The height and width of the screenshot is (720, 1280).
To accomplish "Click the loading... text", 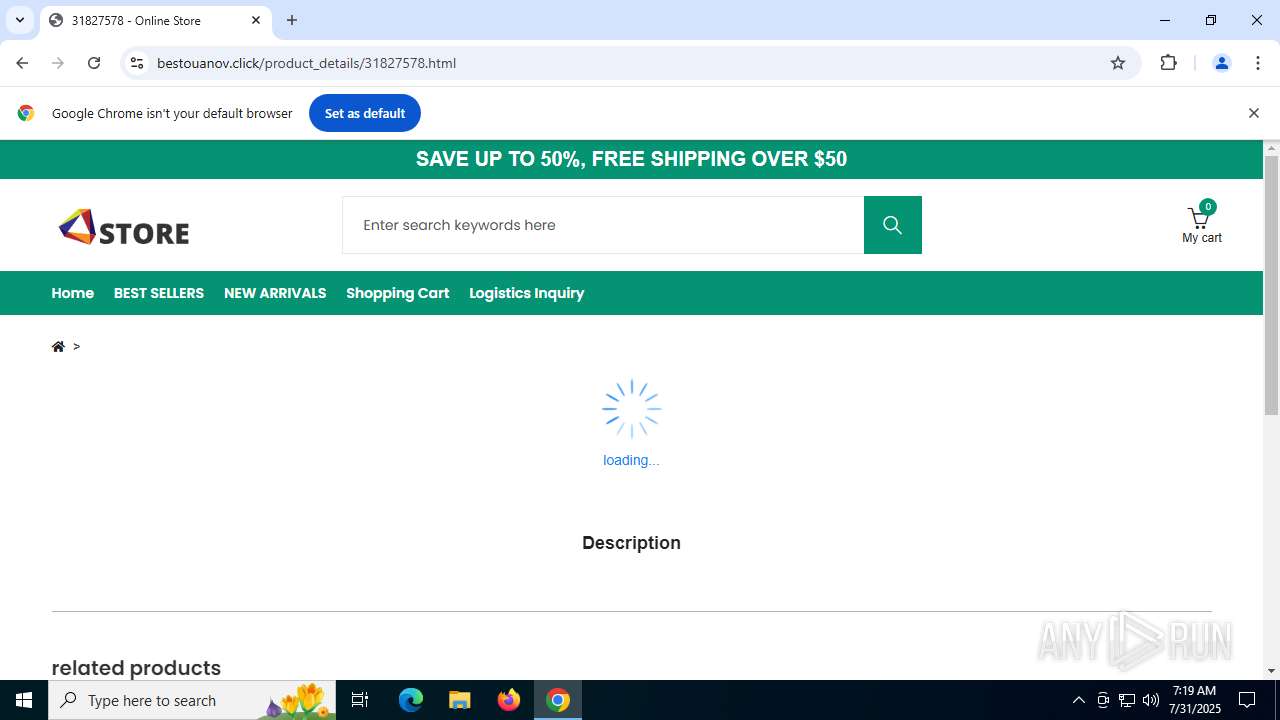I will pos(631,460).
